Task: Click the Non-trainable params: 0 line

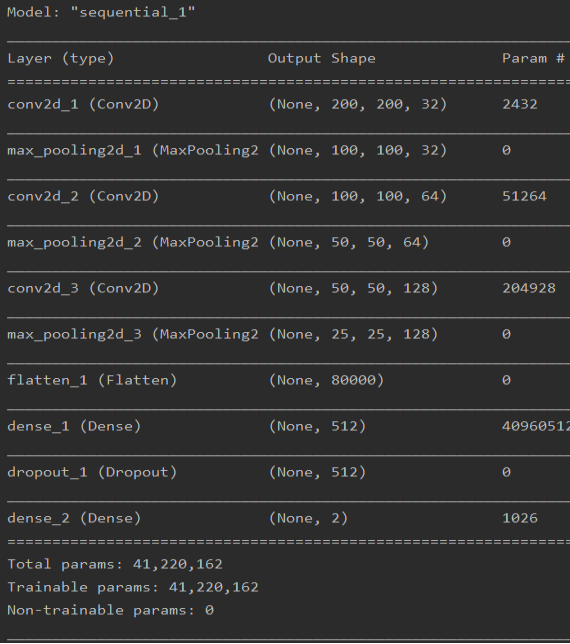Action: click(x=110, y=610)
